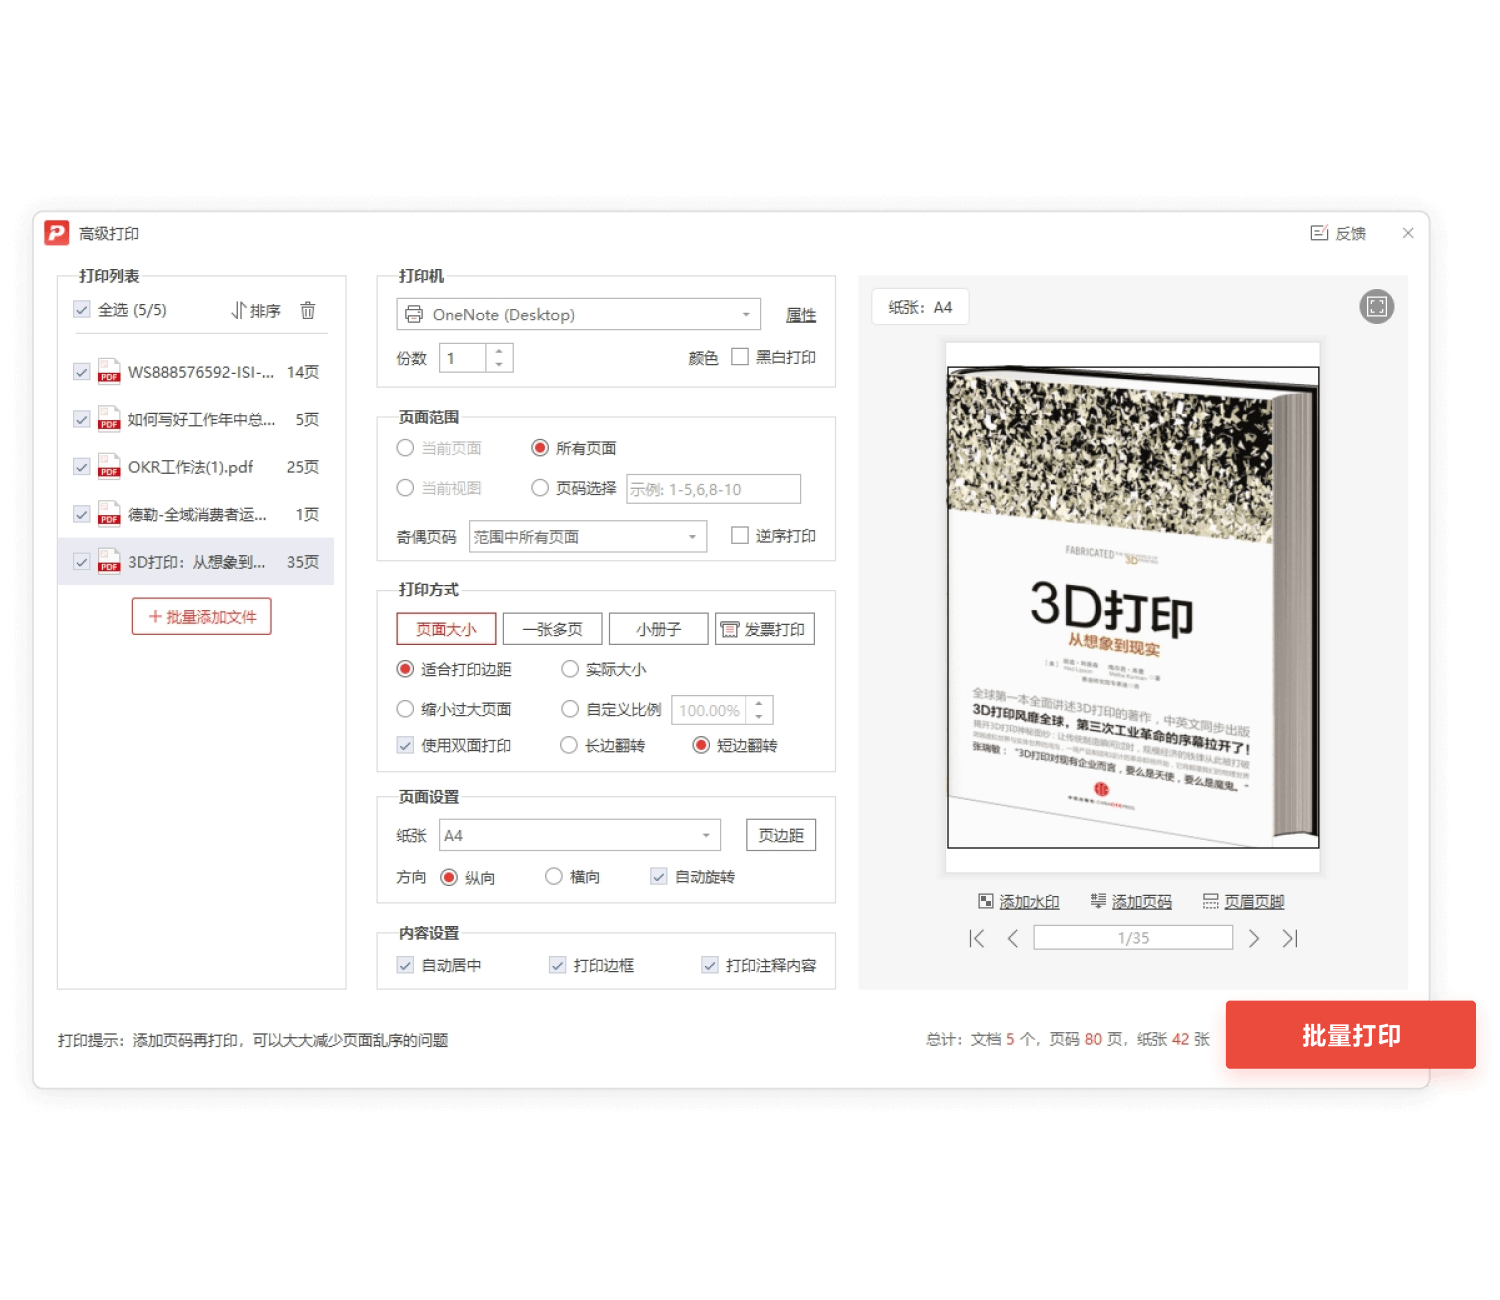Click the delete trash icon in print list

point(308,310)
